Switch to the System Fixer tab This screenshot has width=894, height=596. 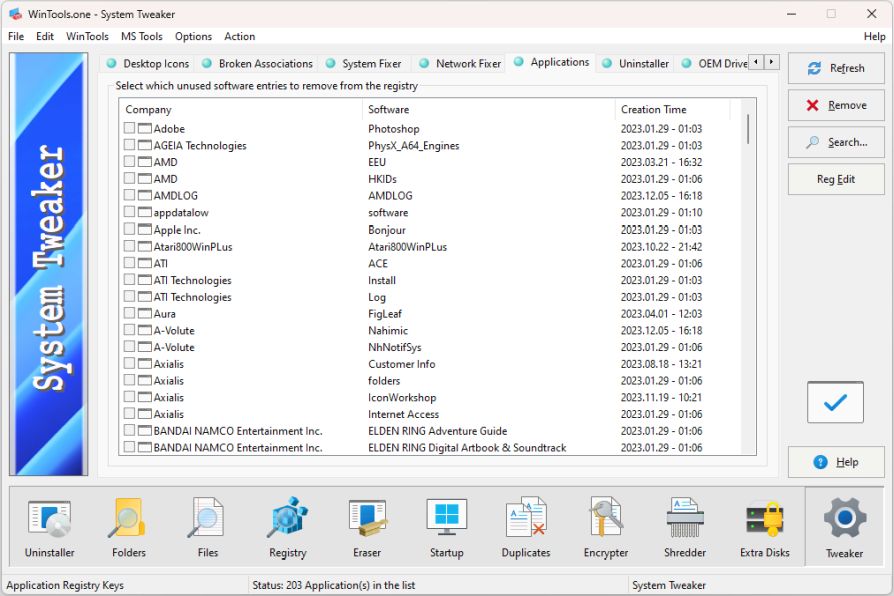tap(363, 63)
